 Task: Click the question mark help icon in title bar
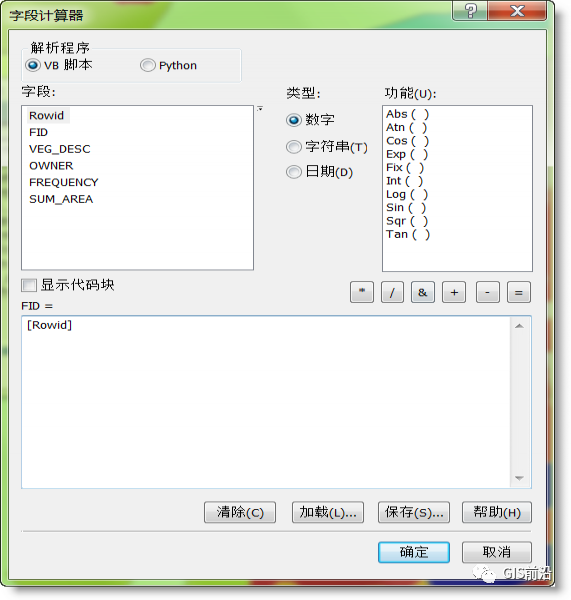(470, 11)
